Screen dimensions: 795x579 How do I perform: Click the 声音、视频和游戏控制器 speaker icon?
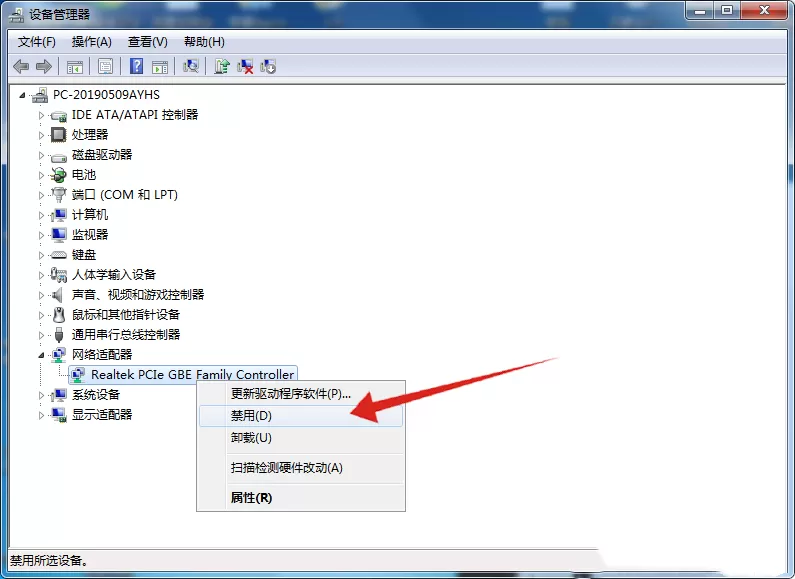[58, 295]
